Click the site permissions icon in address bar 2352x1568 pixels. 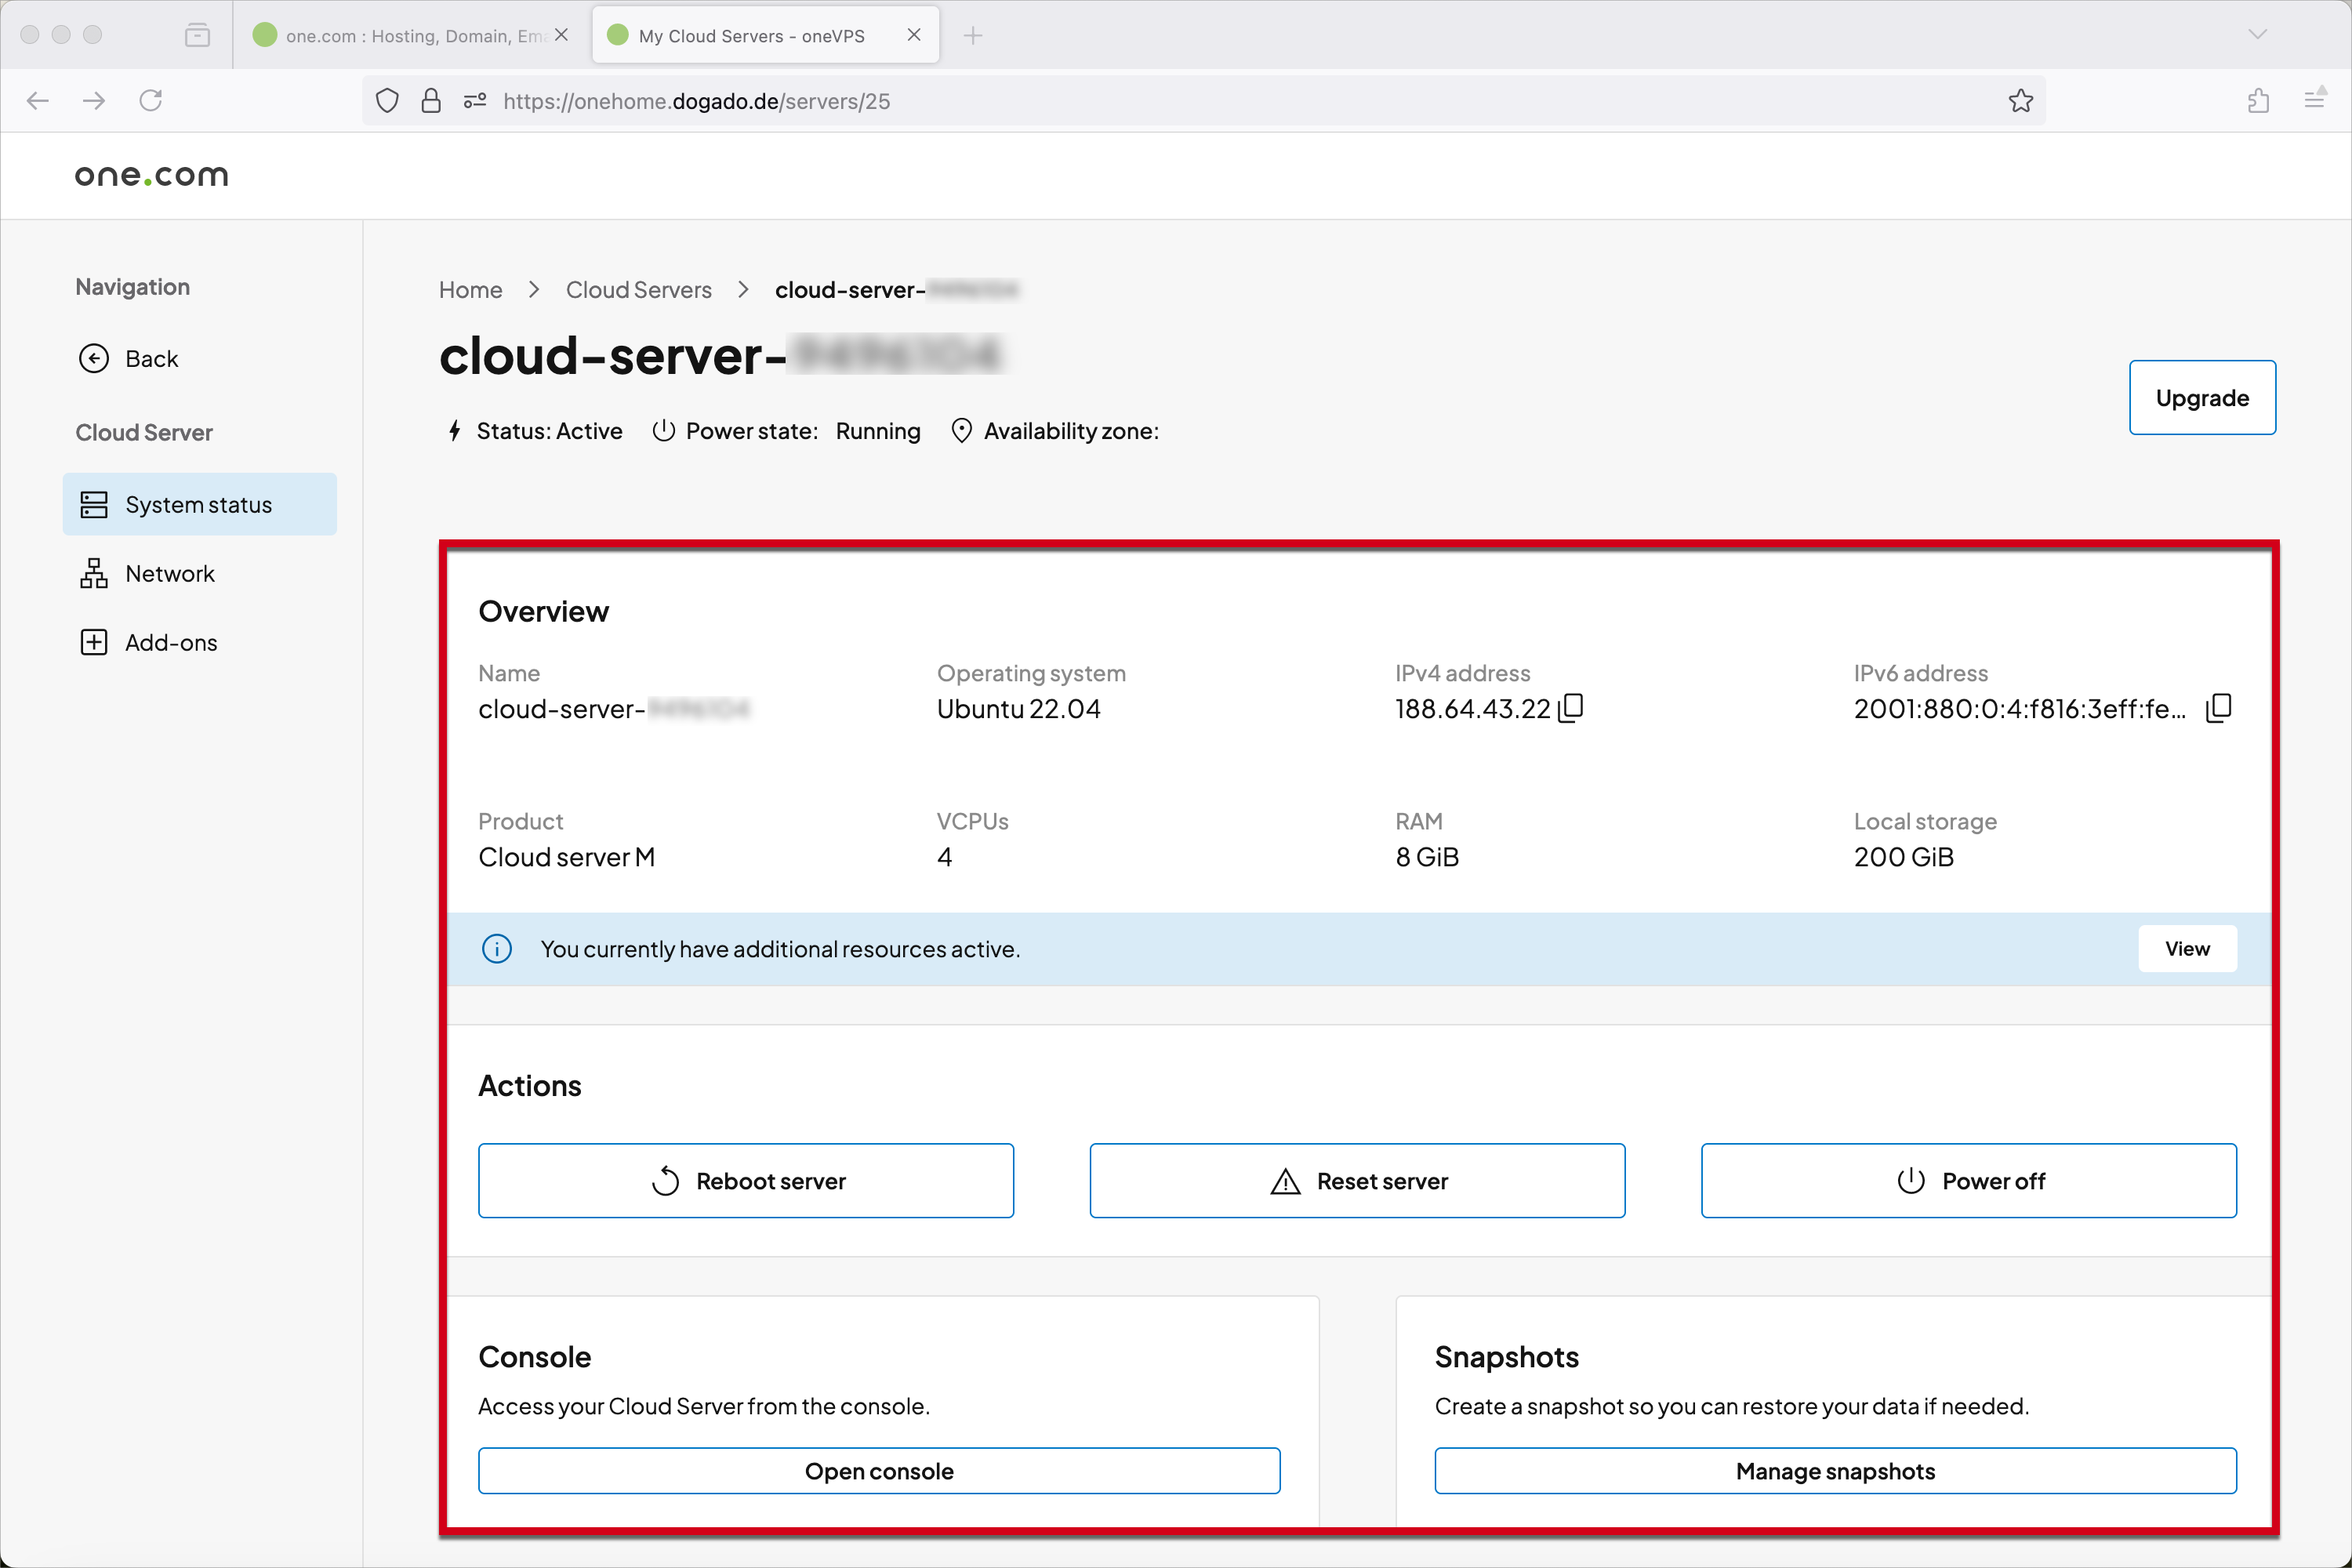tap(475, 101)
